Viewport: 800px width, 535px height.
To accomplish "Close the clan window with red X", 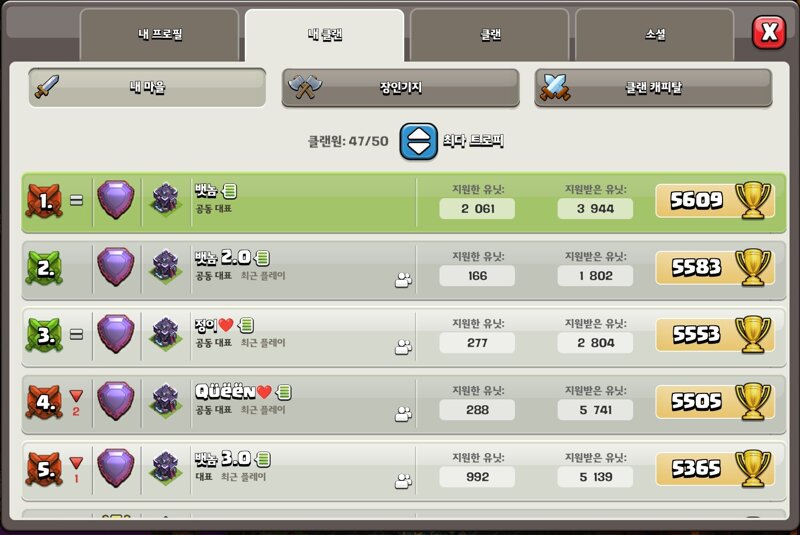I will 769,32.
